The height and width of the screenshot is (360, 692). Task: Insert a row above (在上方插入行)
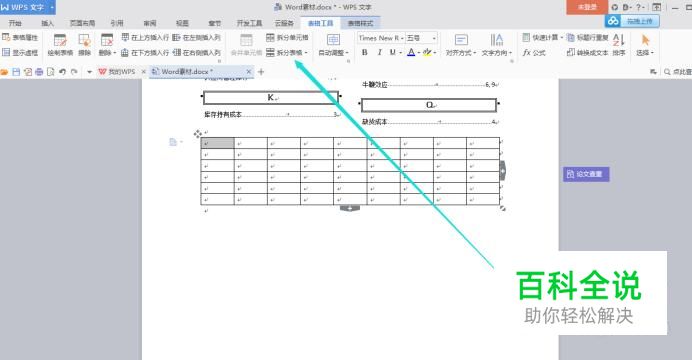click(x=145, y=38)
